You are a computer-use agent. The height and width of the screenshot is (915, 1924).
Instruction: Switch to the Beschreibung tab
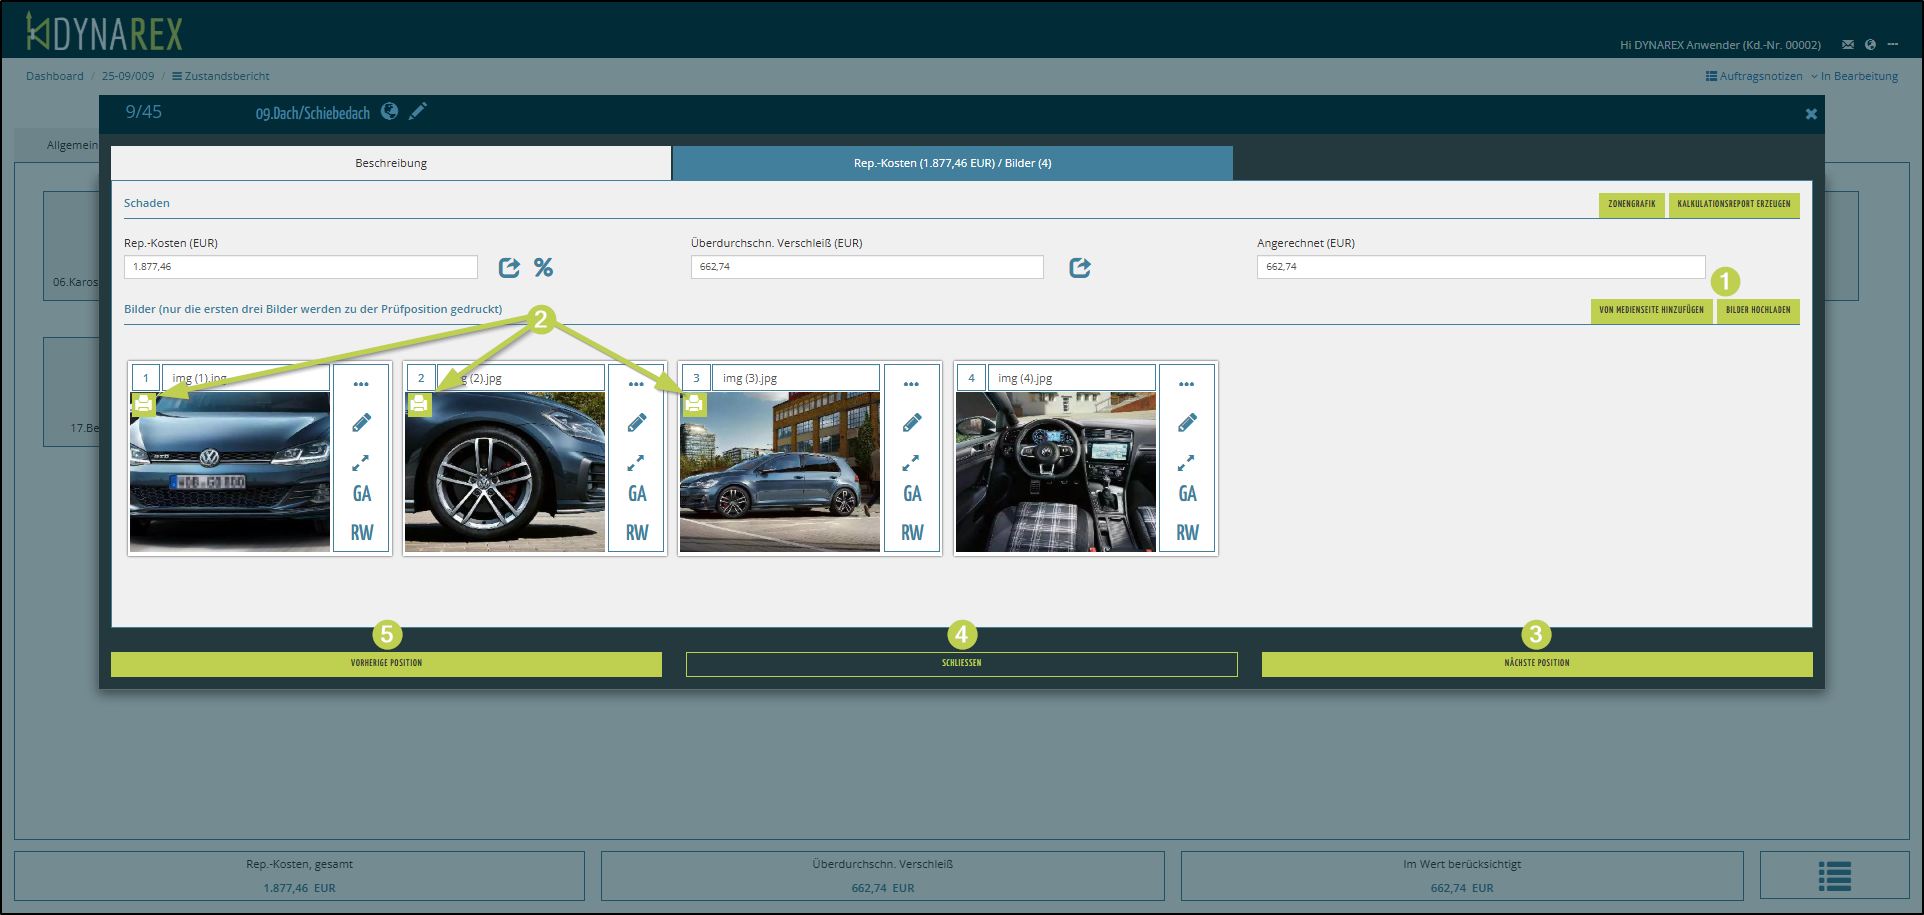(x=391, y=163)
